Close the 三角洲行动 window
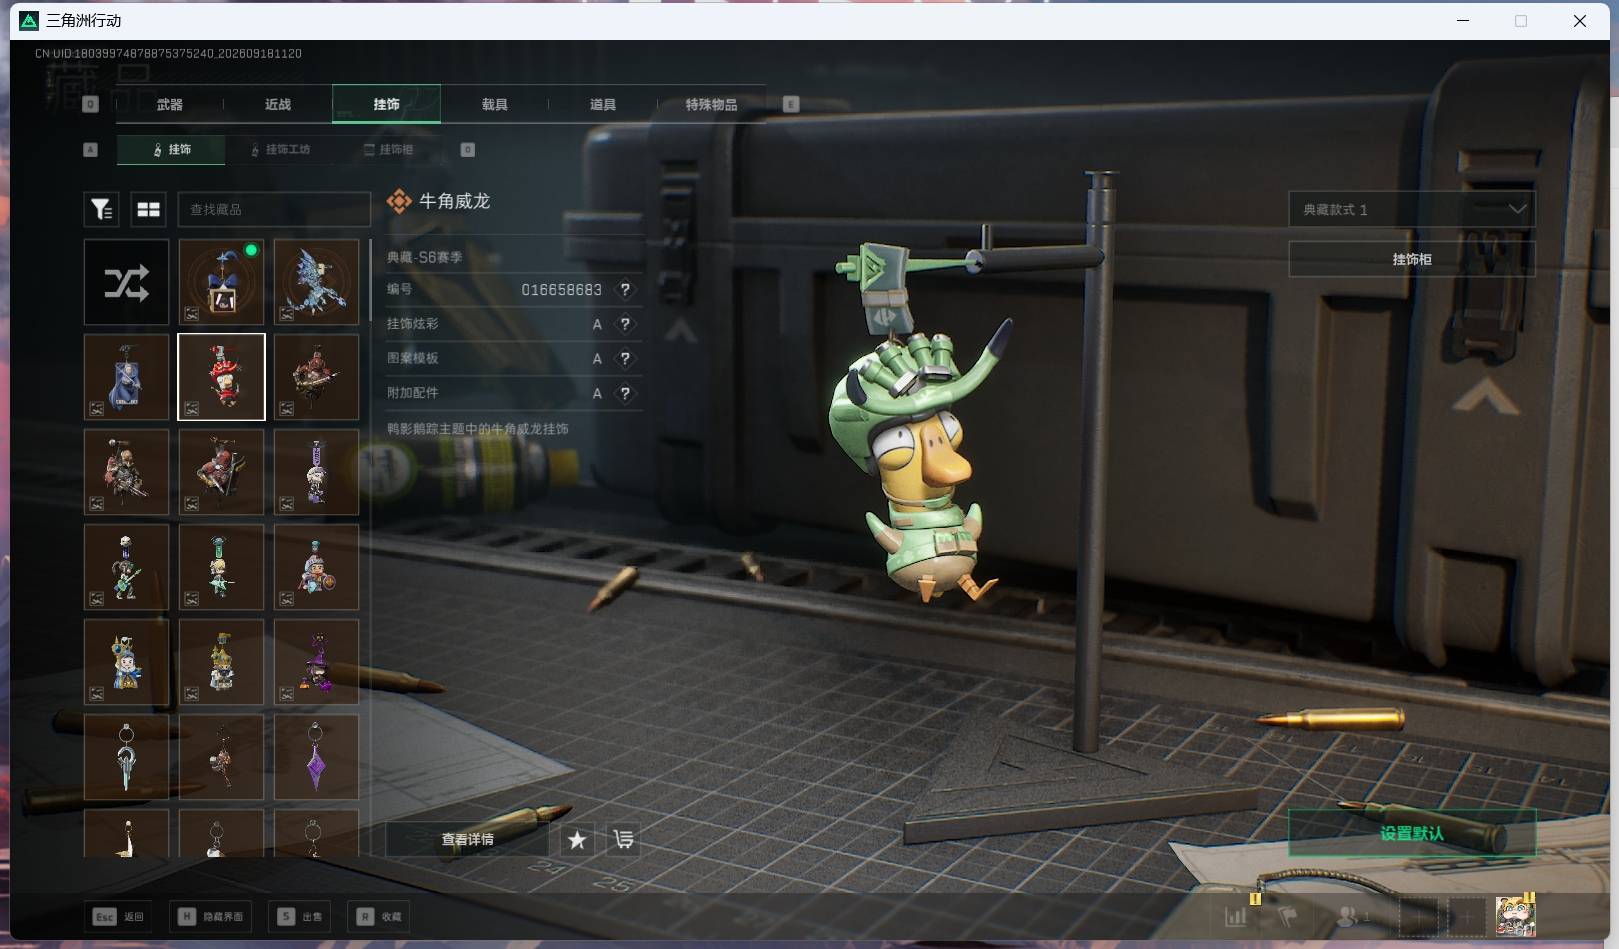The height and width of the screenshot is (949, 1619). pos(1580,21)
